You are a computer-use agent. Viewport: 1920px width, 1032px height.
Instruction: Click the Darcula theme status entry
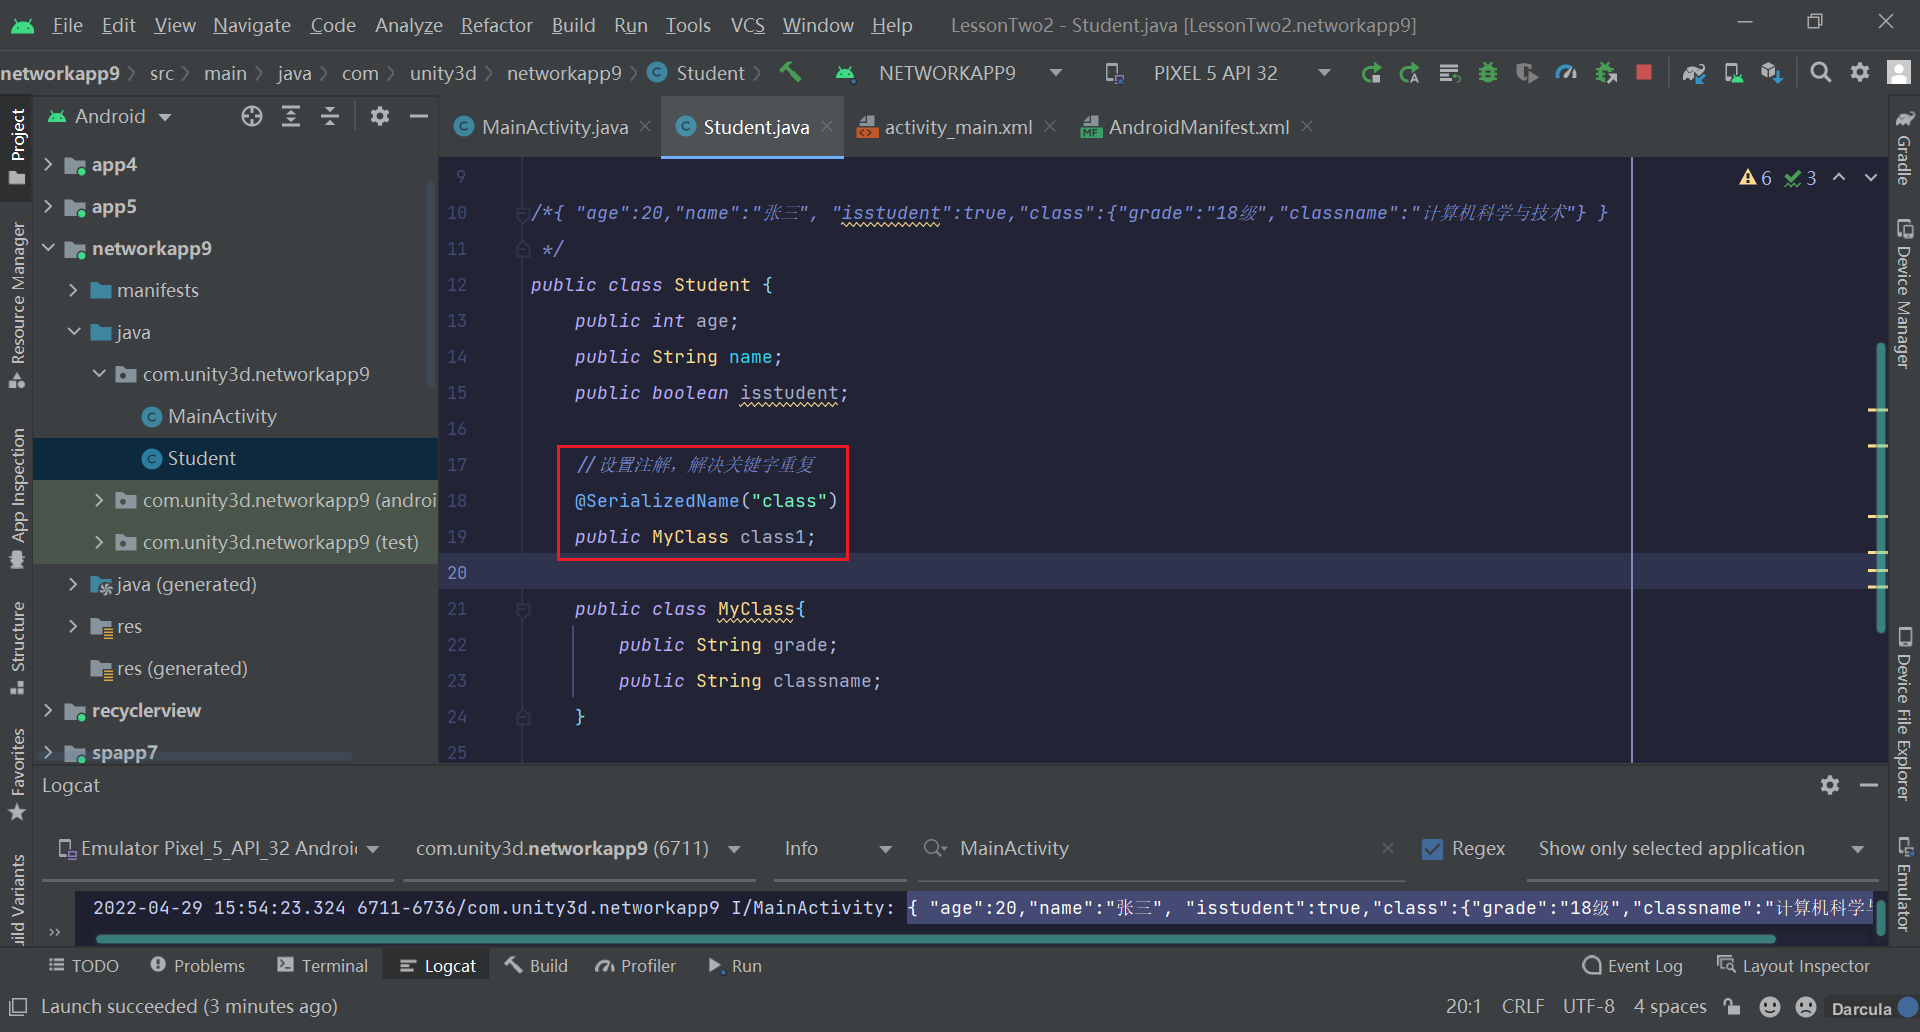[x=1861, y=1008]
